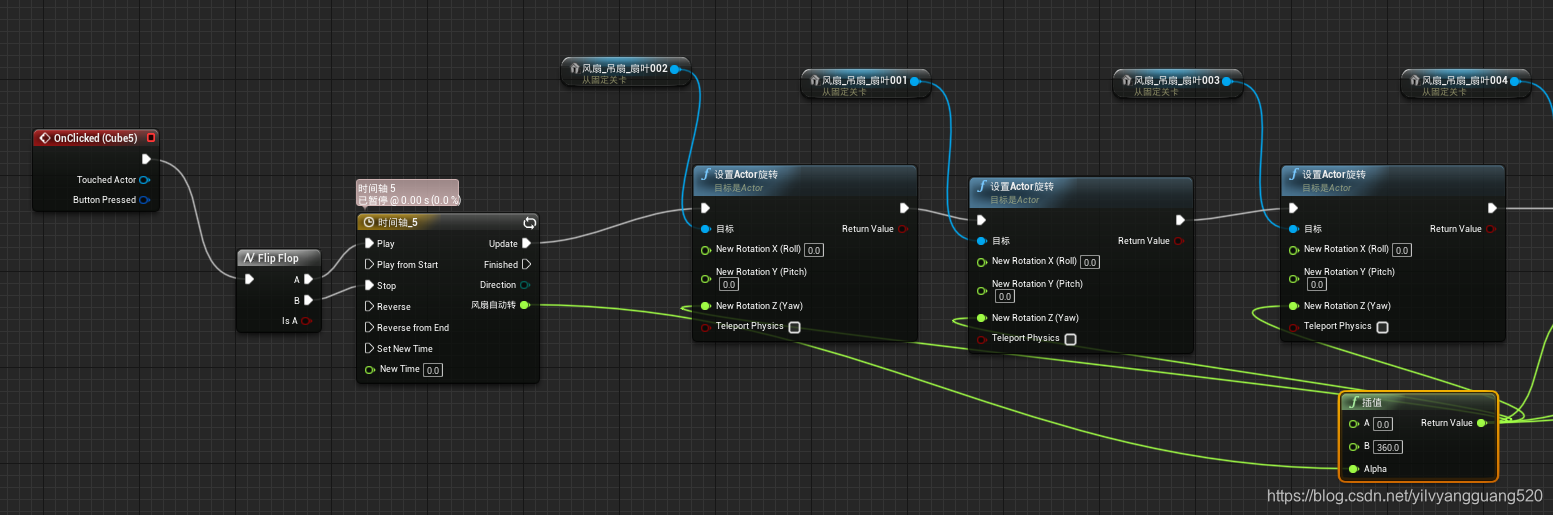Click the 风扇自动转 float output pin
The width and height of the screenshot is (1553, 515).
(526, 305)
